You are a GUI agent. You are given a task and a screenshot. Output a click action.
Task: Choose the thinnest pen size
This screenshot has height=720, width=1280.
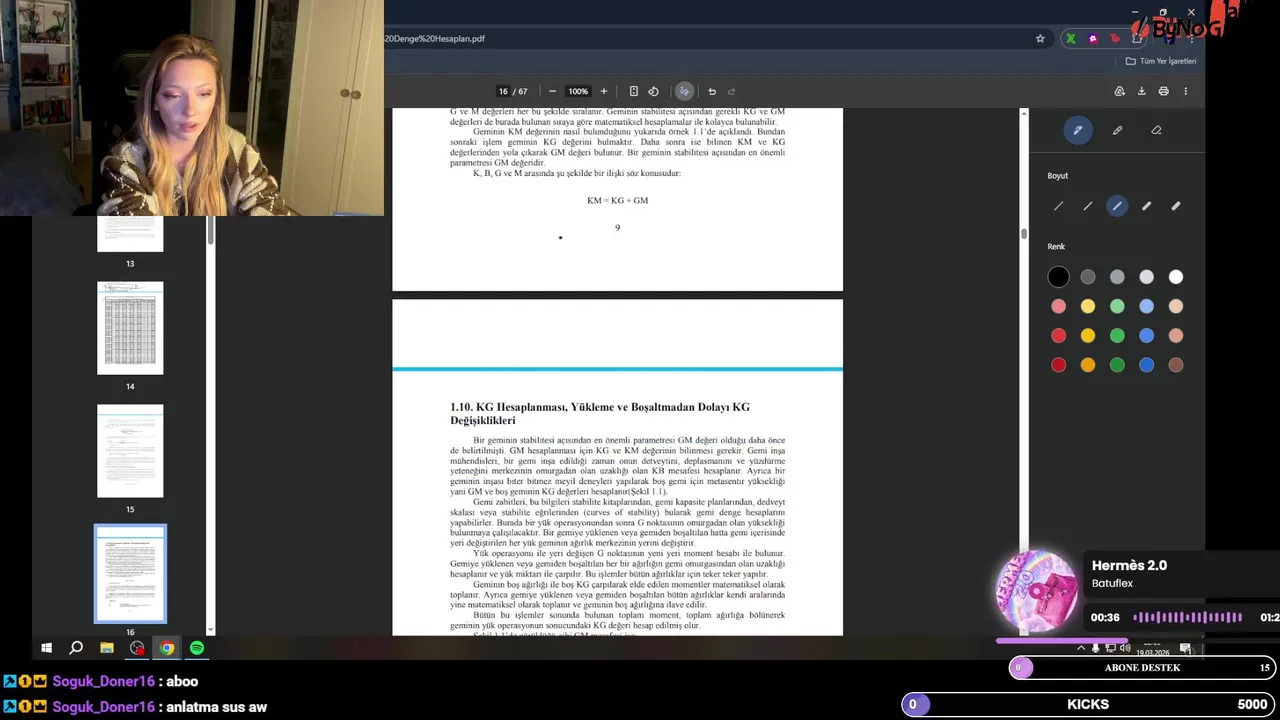[1058, 206]
